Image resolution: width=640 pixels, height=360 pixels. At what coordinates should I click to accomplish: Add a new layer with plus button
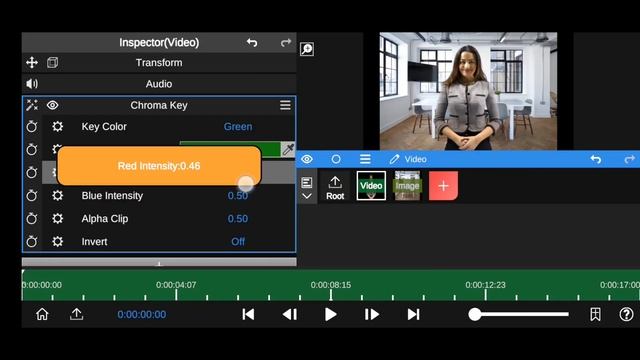(x=443, y=186)
